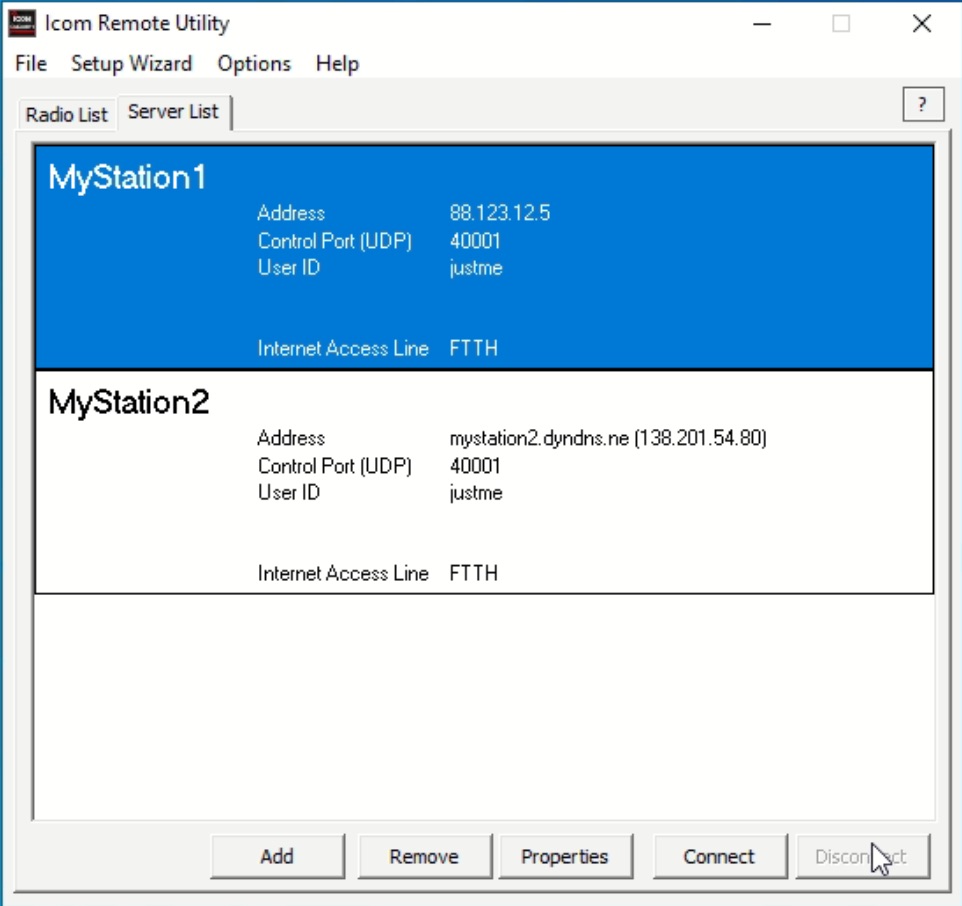
Task: Open the Options menu
Action: [x=254, y=63]
